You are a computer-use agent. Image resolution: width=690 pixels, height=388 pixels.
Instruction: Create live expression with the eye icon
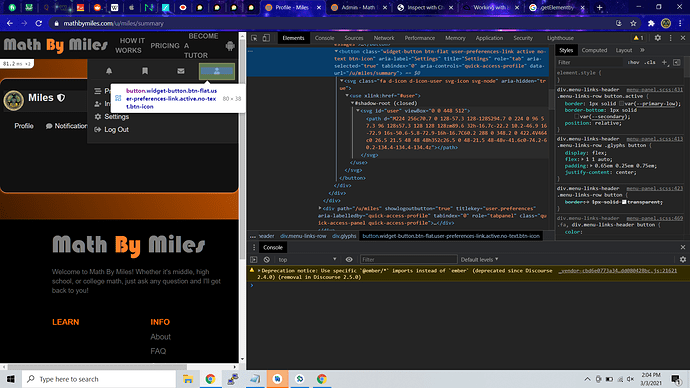pos(349,260)
